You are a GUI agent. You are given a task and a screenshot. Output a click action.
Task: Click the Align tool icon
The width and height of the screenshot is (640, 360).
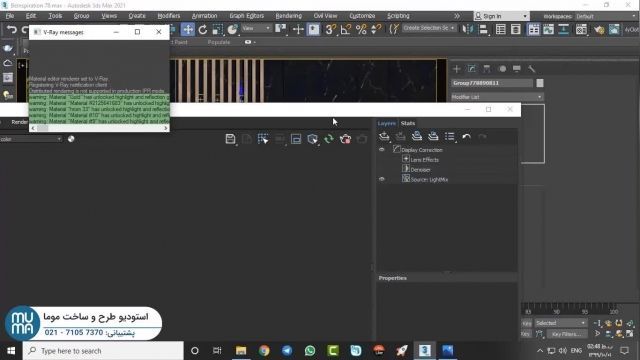[483, 29]
